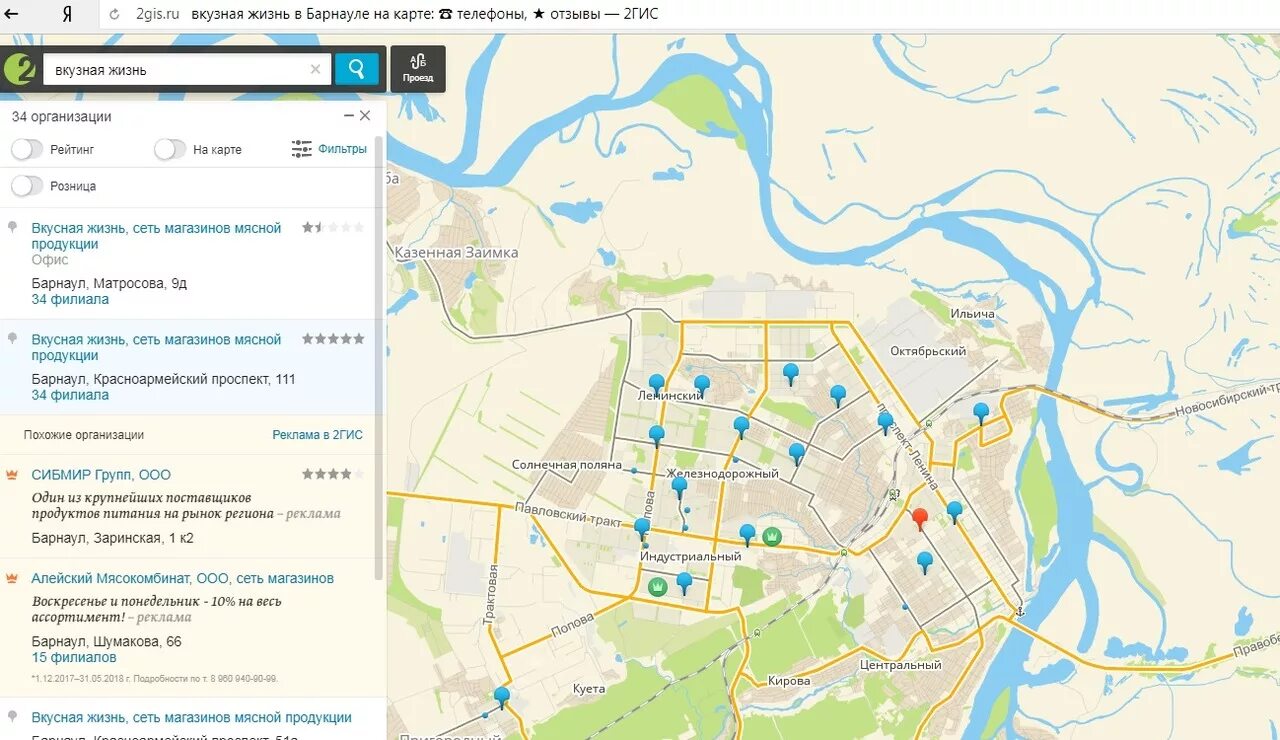The image size is (1280, 740).
Task: Click the crown icon beside СИБМИР Групп
Action: 13,474
